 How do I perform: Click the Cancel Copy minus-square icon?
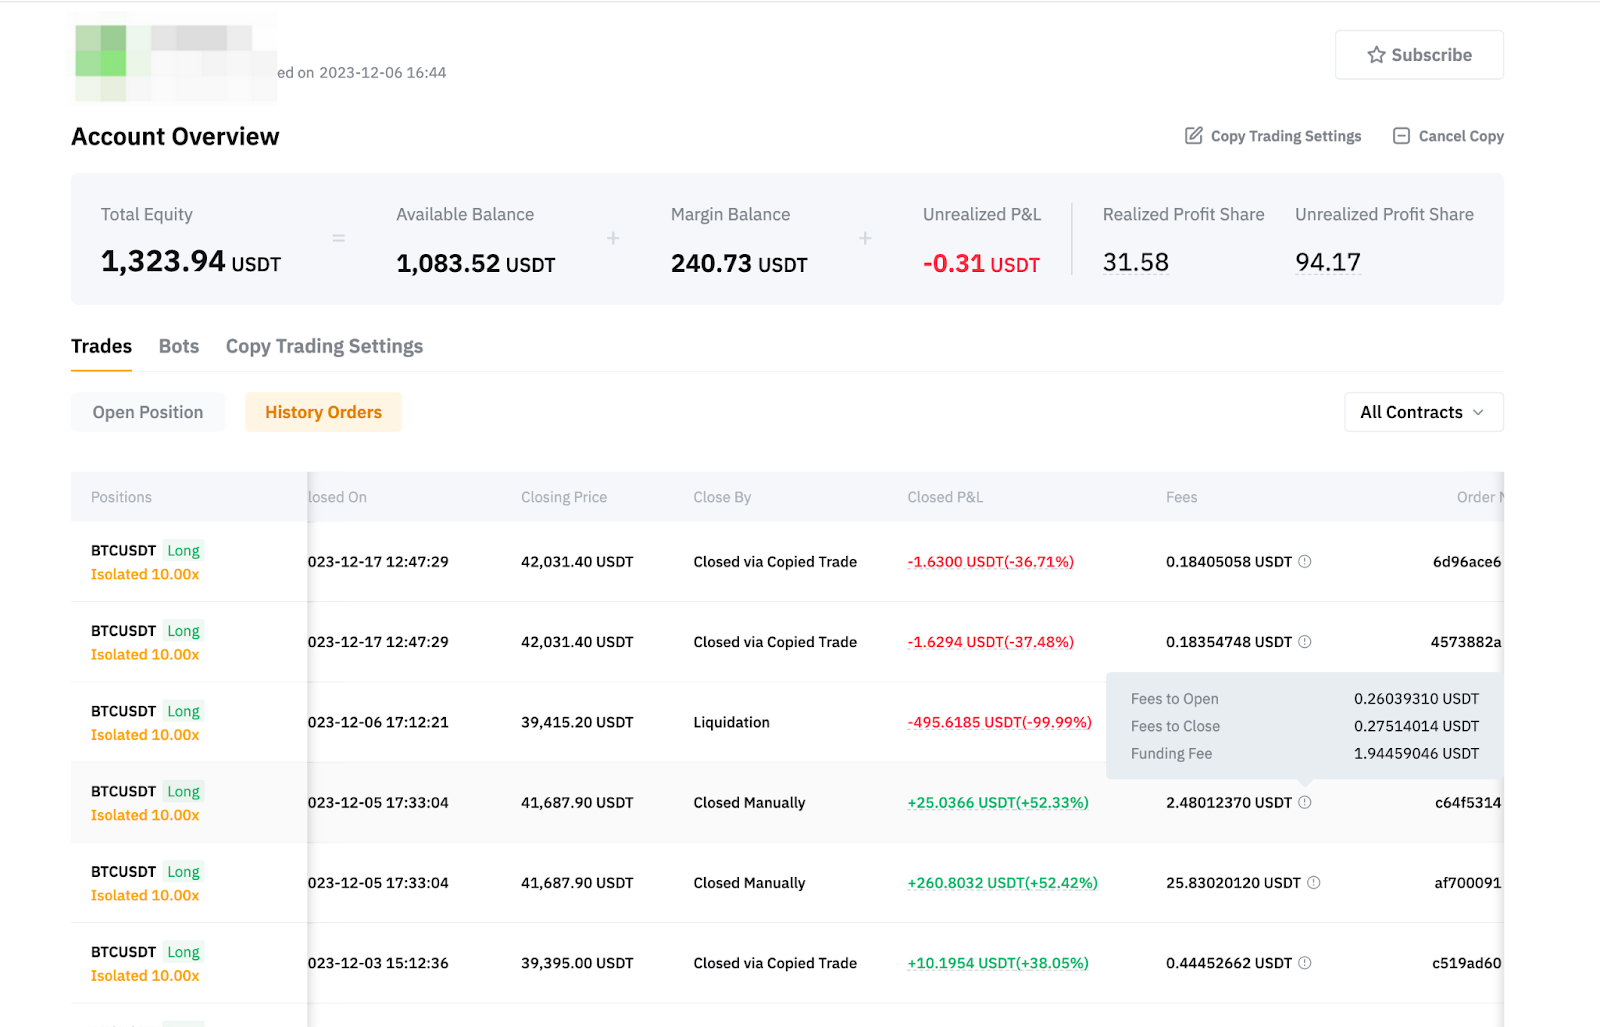[1401, 136]
